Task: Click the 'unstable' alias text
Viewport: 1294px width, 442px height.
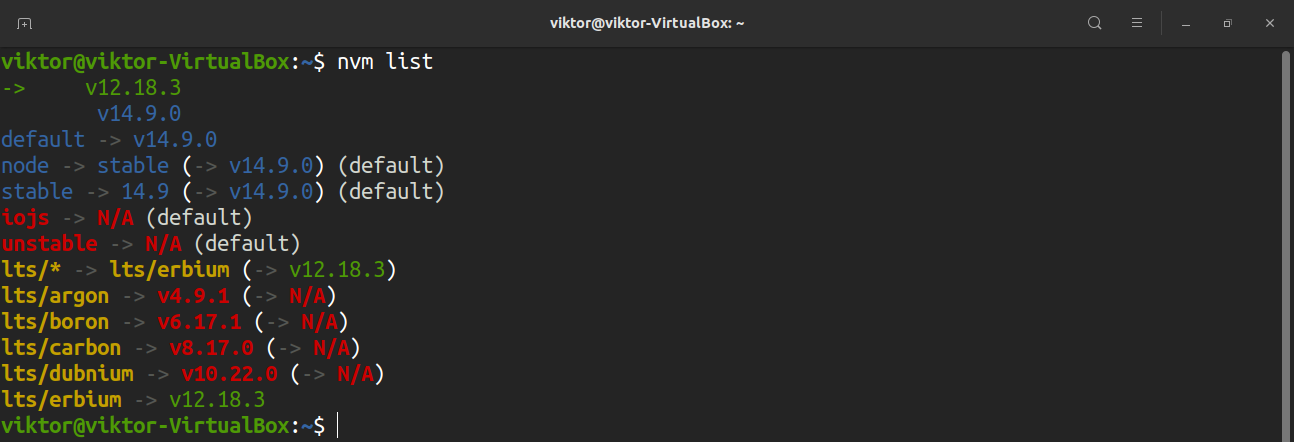Action: tap(49, 243)
